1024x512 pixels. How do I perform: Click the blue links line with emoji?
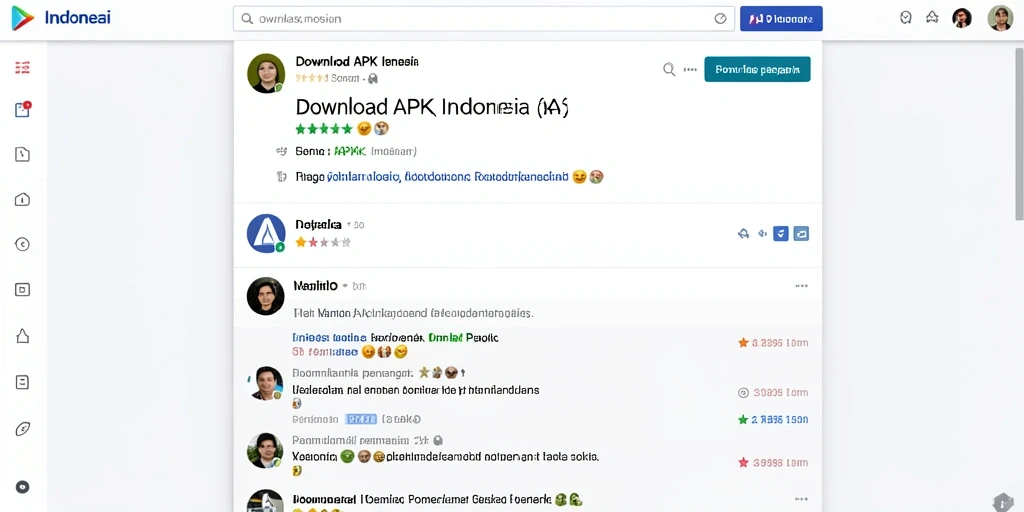[464, 176]
